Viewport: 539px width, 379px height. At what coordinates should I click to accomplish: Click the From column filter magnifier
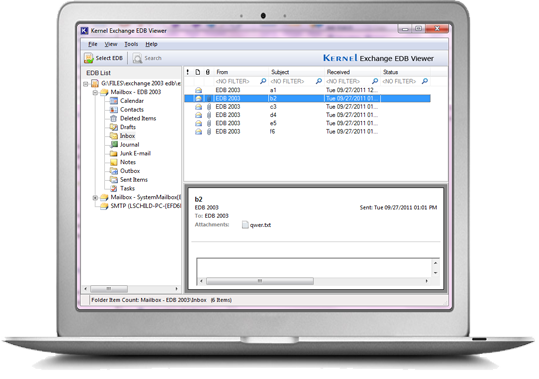(263, 81)
